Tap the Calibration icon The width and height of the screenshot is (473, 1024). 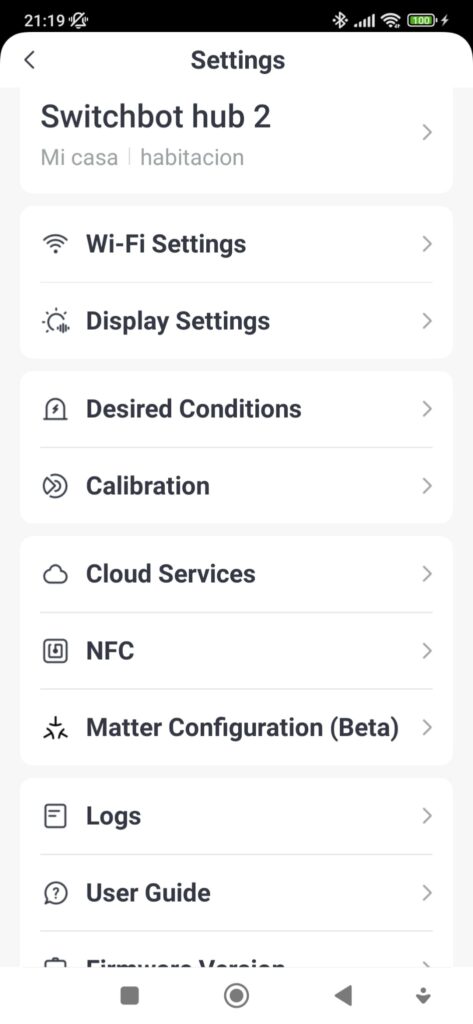pyautogui.click(x=55, y=487)
